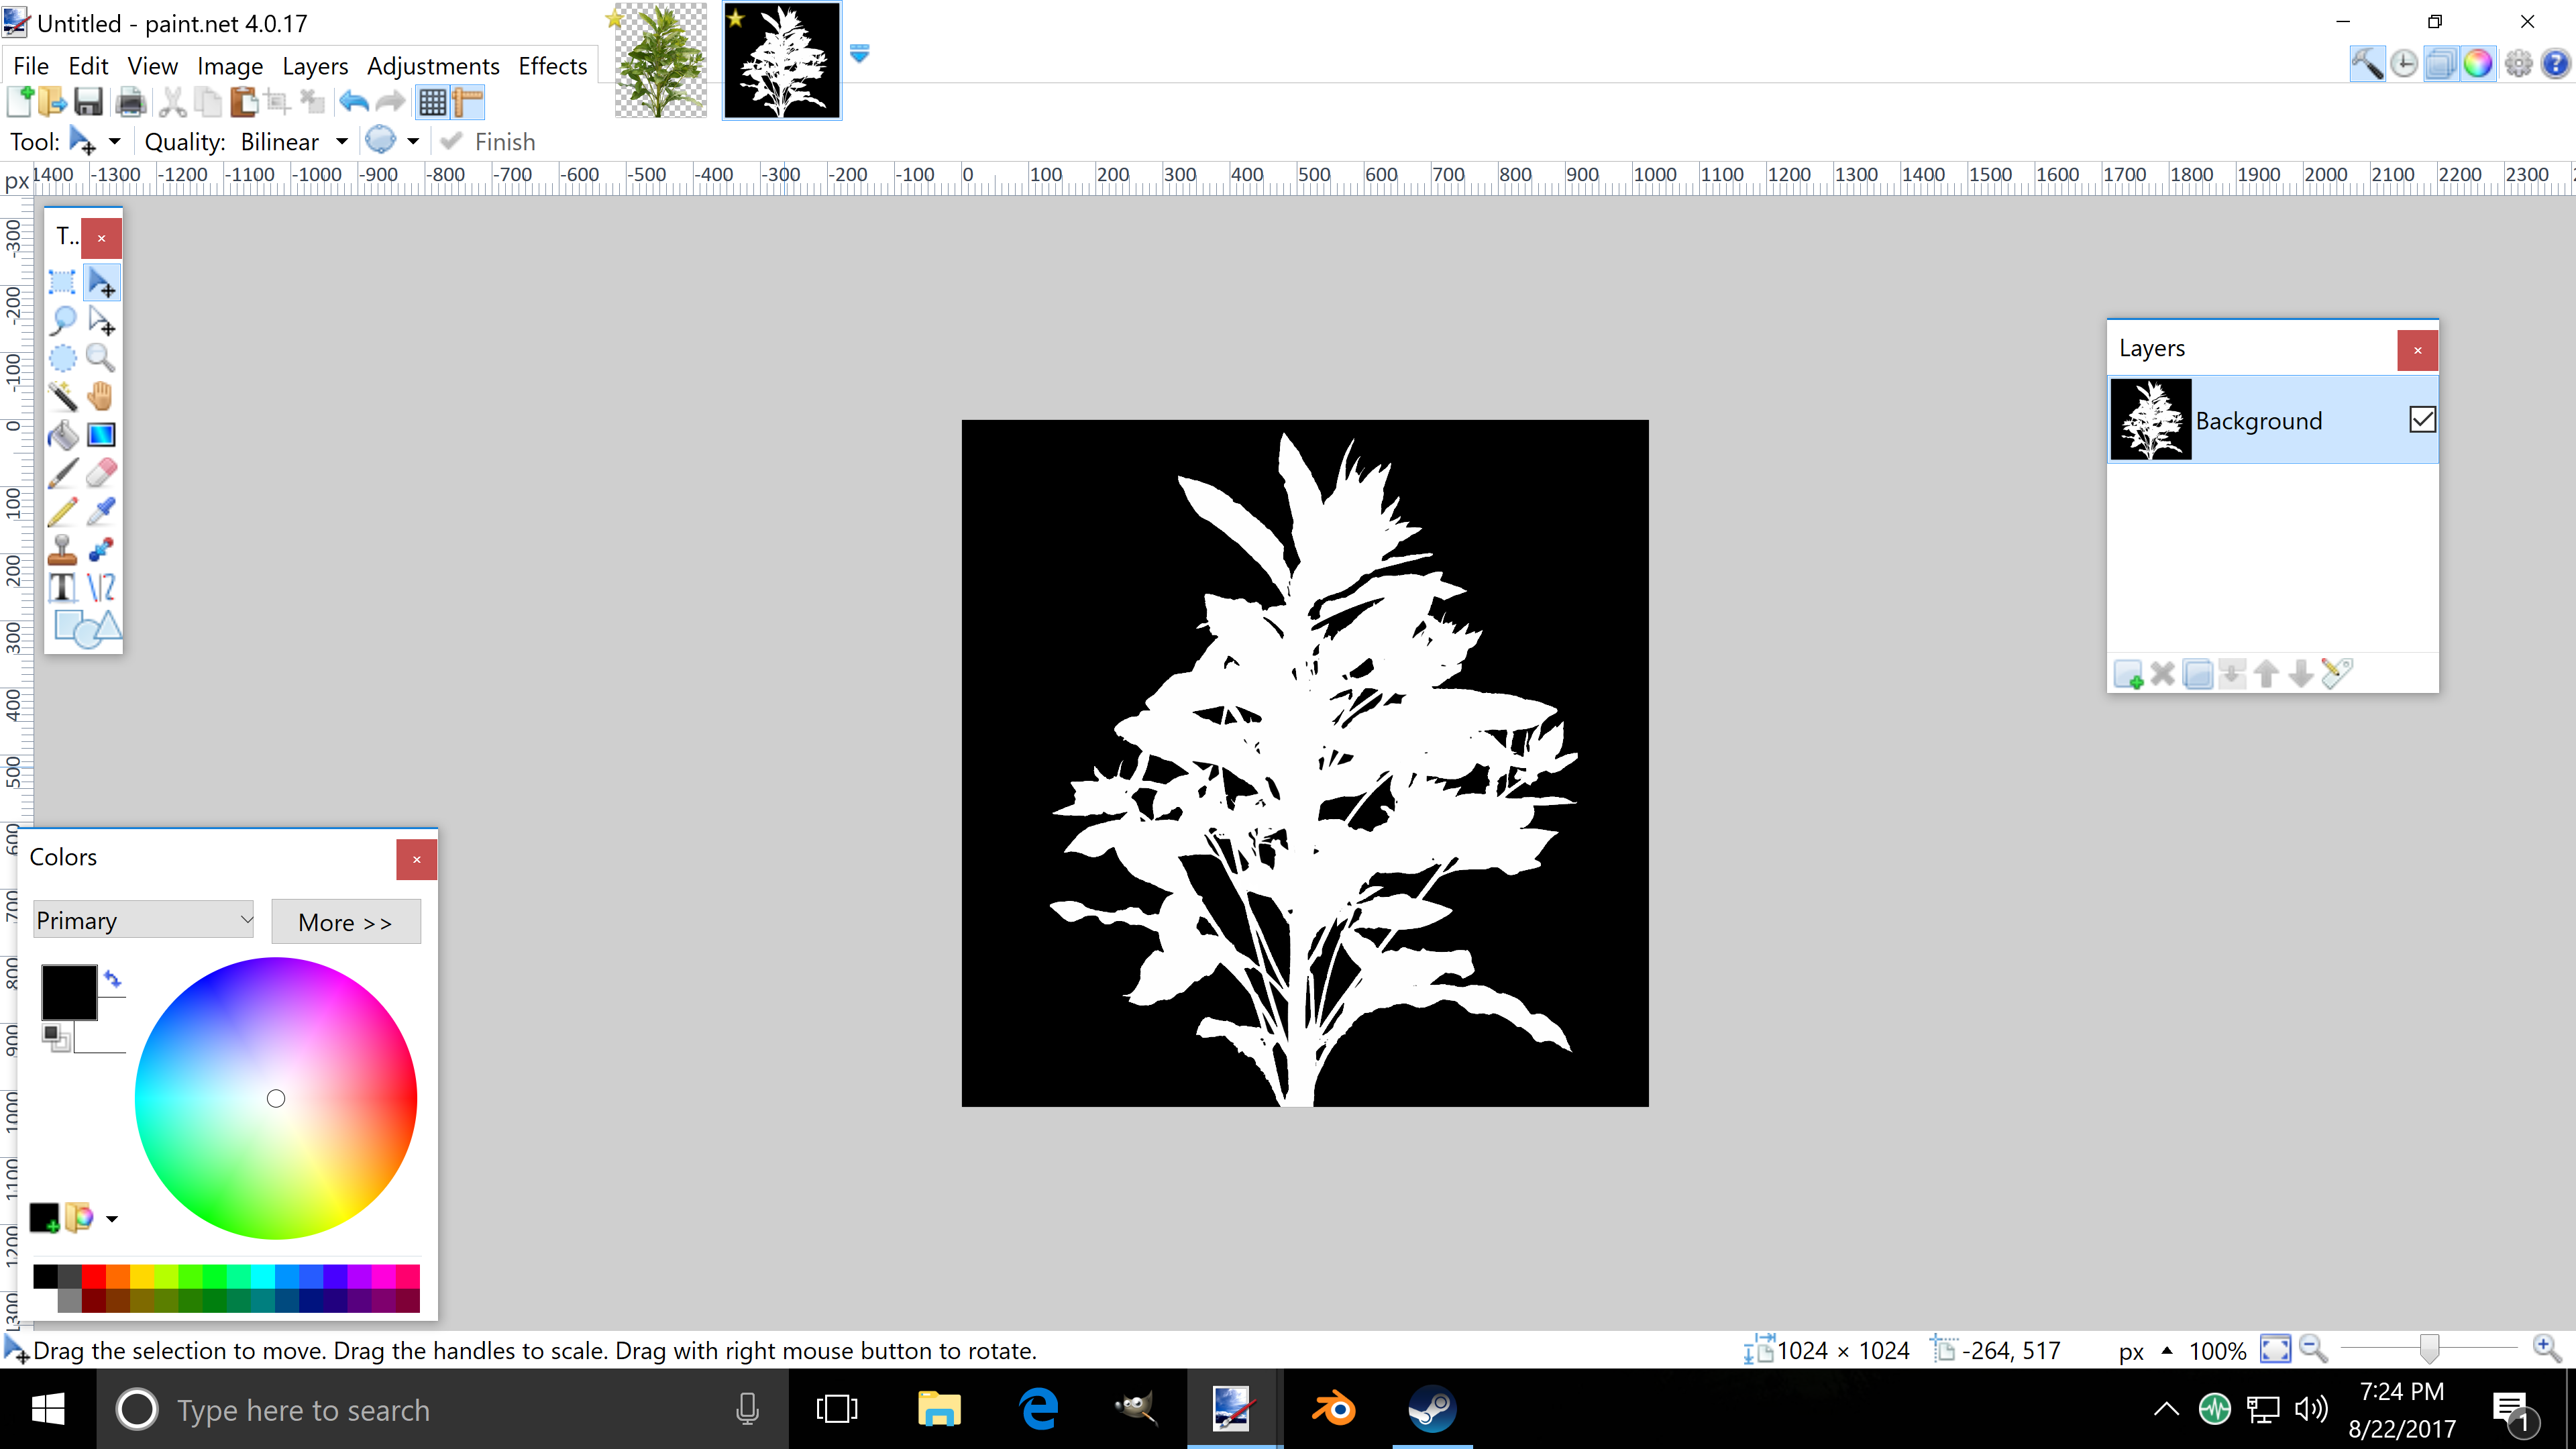Pick the Color Picker eyedropper tool

[101, 511]
